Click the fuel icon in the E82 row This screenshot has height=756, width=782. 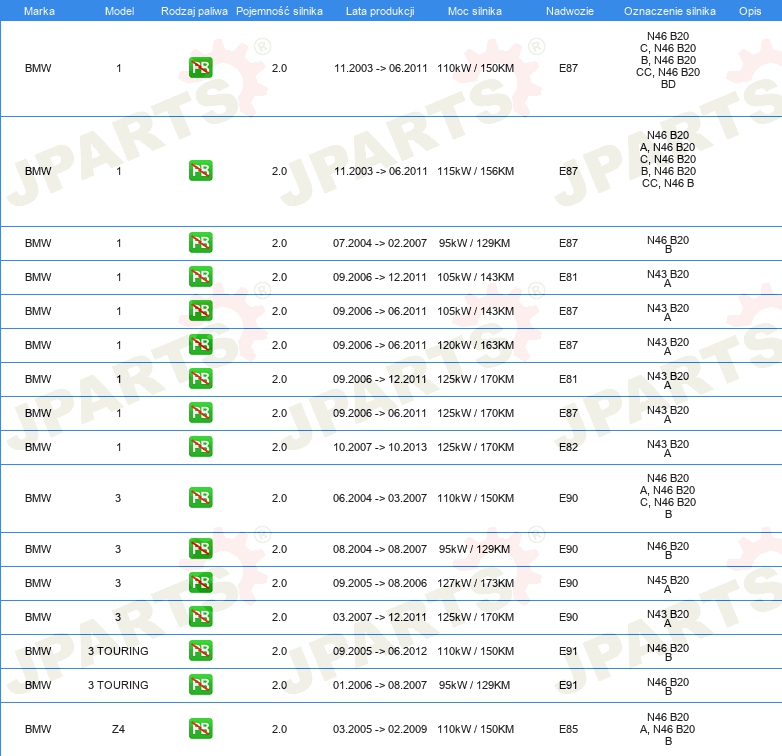click(200, 447)
